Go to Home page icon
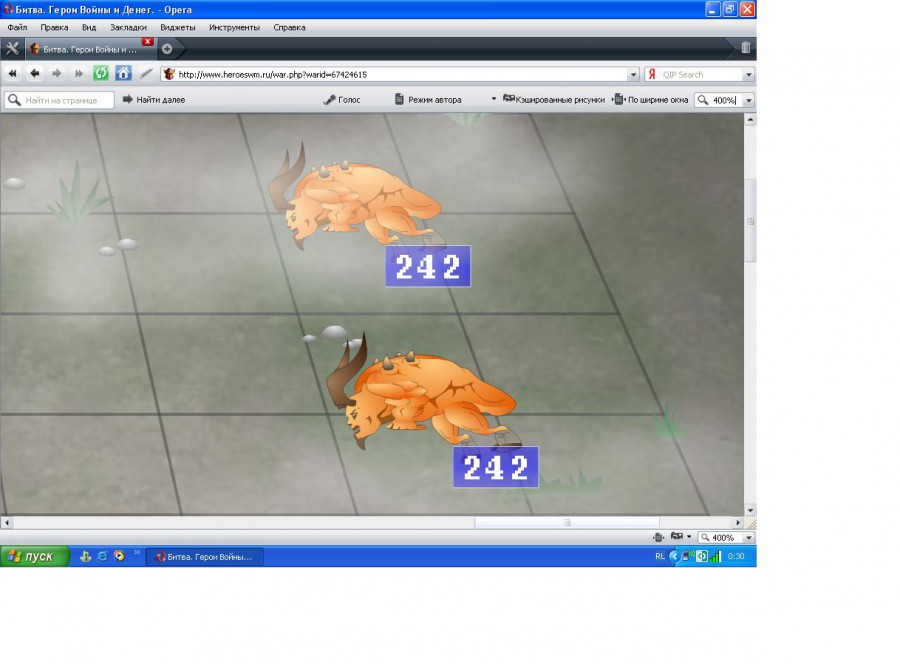This screenshot has height=664, width=900. pos(123,73)
